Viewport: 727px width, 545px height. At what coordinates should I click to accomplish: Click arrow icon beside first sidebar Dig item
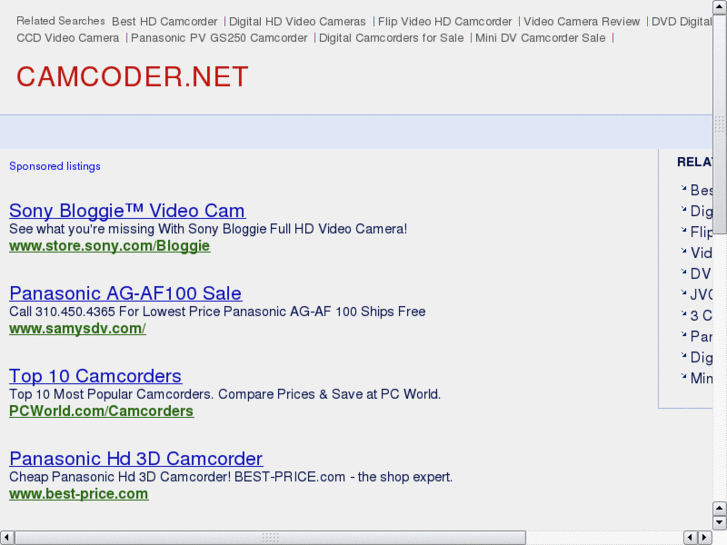[683, 209]
